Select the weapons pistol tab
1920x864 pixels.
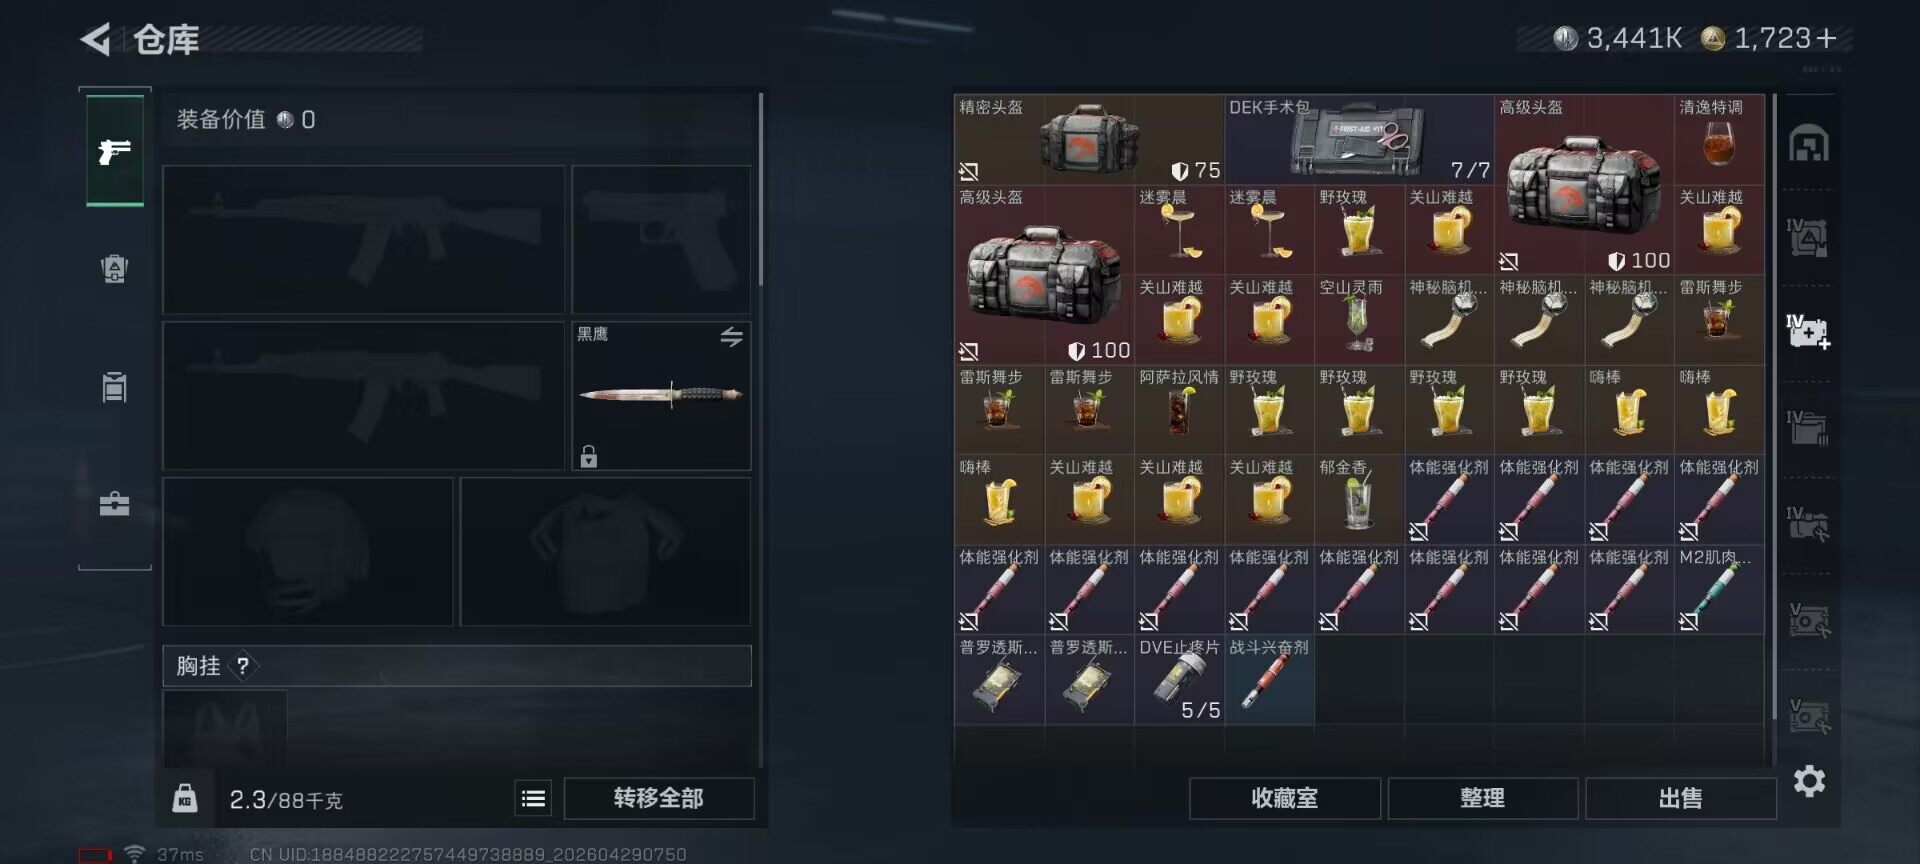tap(115, 151)
